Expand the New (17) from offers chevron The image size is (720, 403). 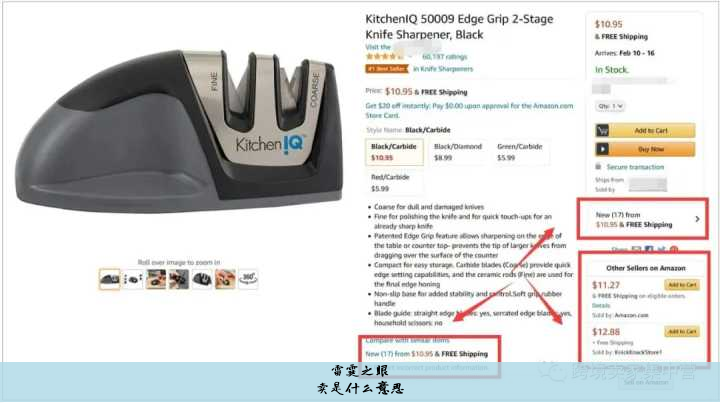click(x=697, y=219)
